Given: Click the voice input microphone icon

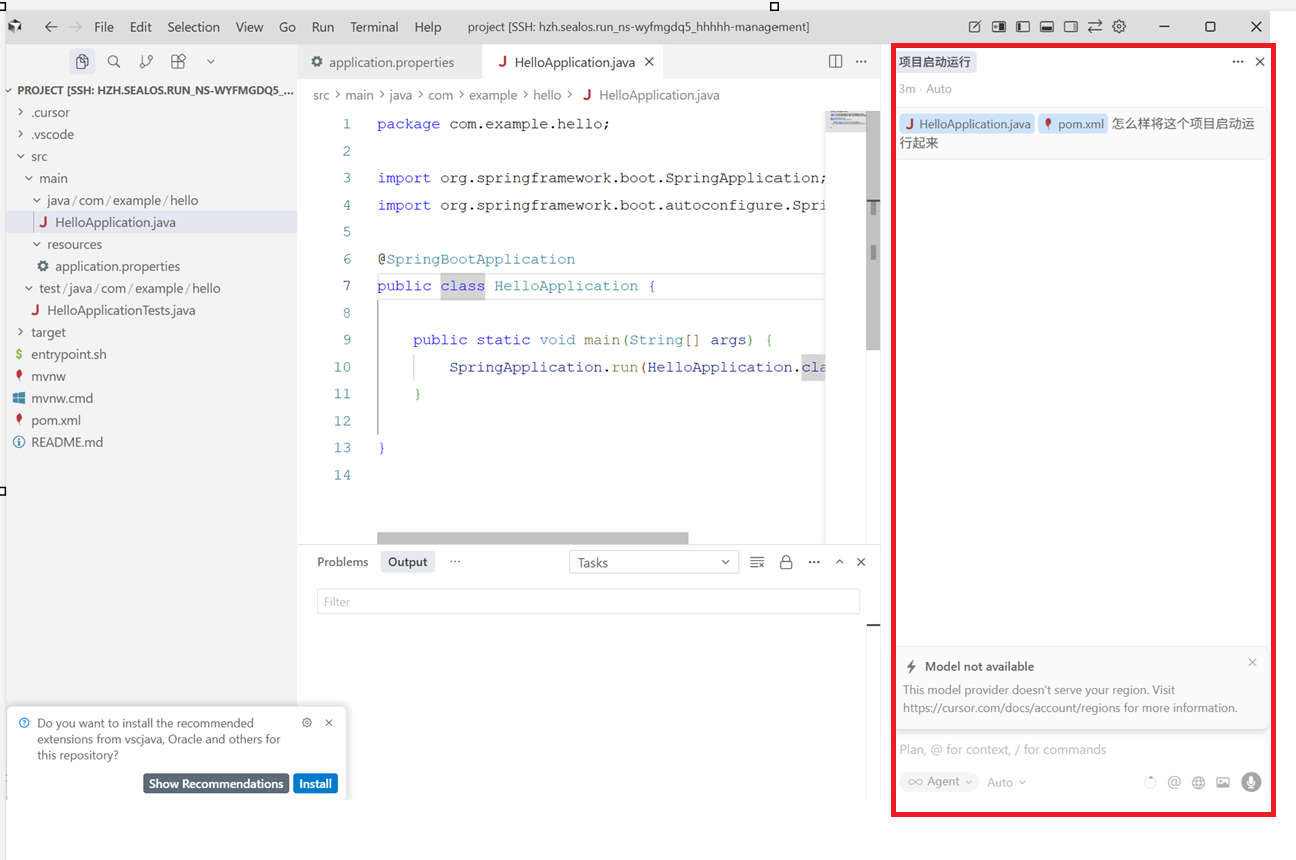Looking at the screenshot, I should coord(1251,782).
